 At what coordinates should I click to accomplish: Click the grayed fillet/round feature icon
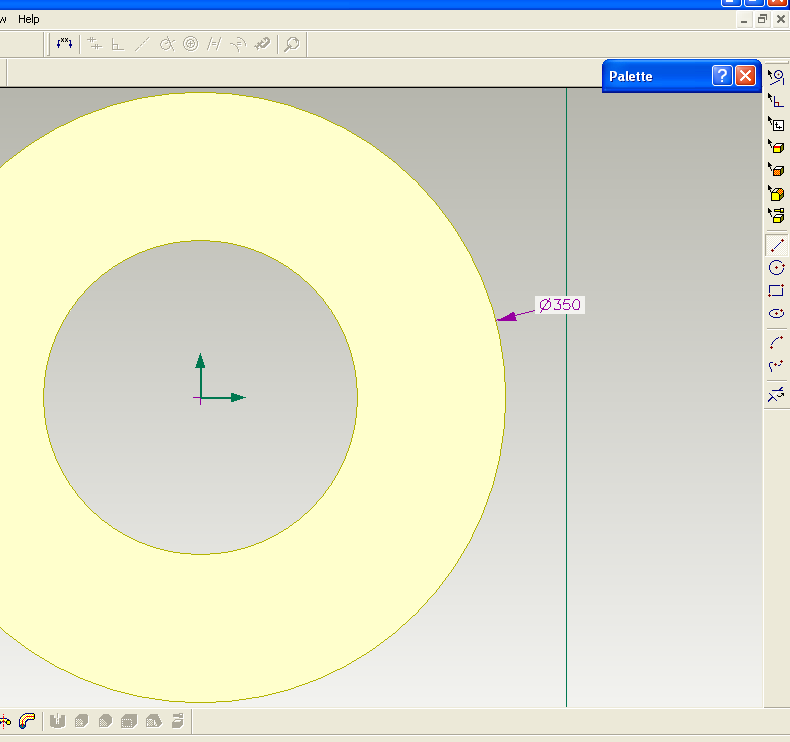click(81, 721)
